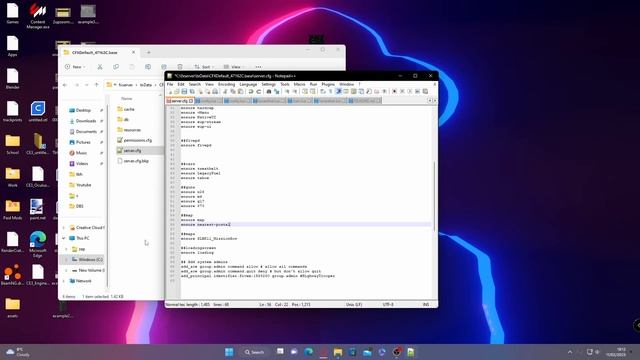Toggle Synchronize Horizontal Scrolling in Notepad++
Image resolution: width=640 pixels, height=360 pixels.
[x=312, y=91]
